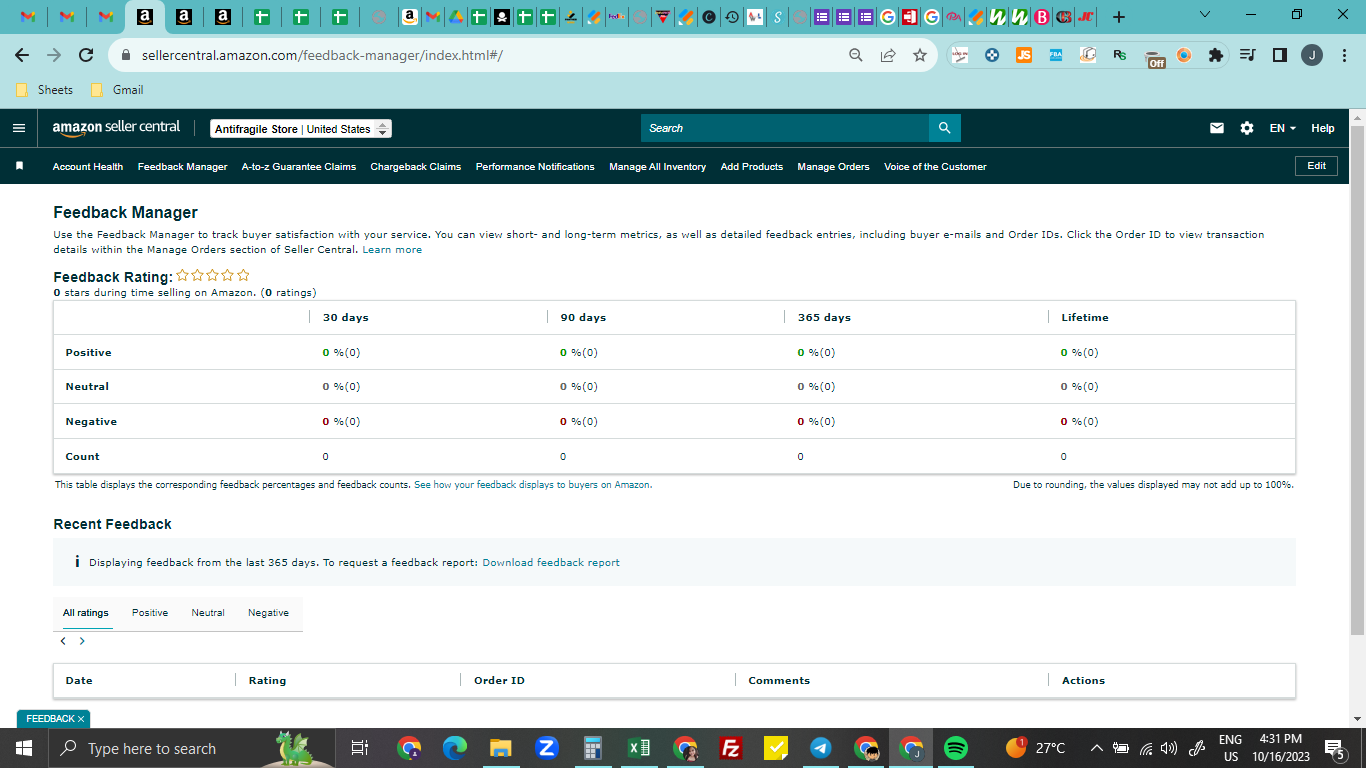Bookmark this page with the star icon
This screenshot has width=1366, height=768.
[920, 55]
